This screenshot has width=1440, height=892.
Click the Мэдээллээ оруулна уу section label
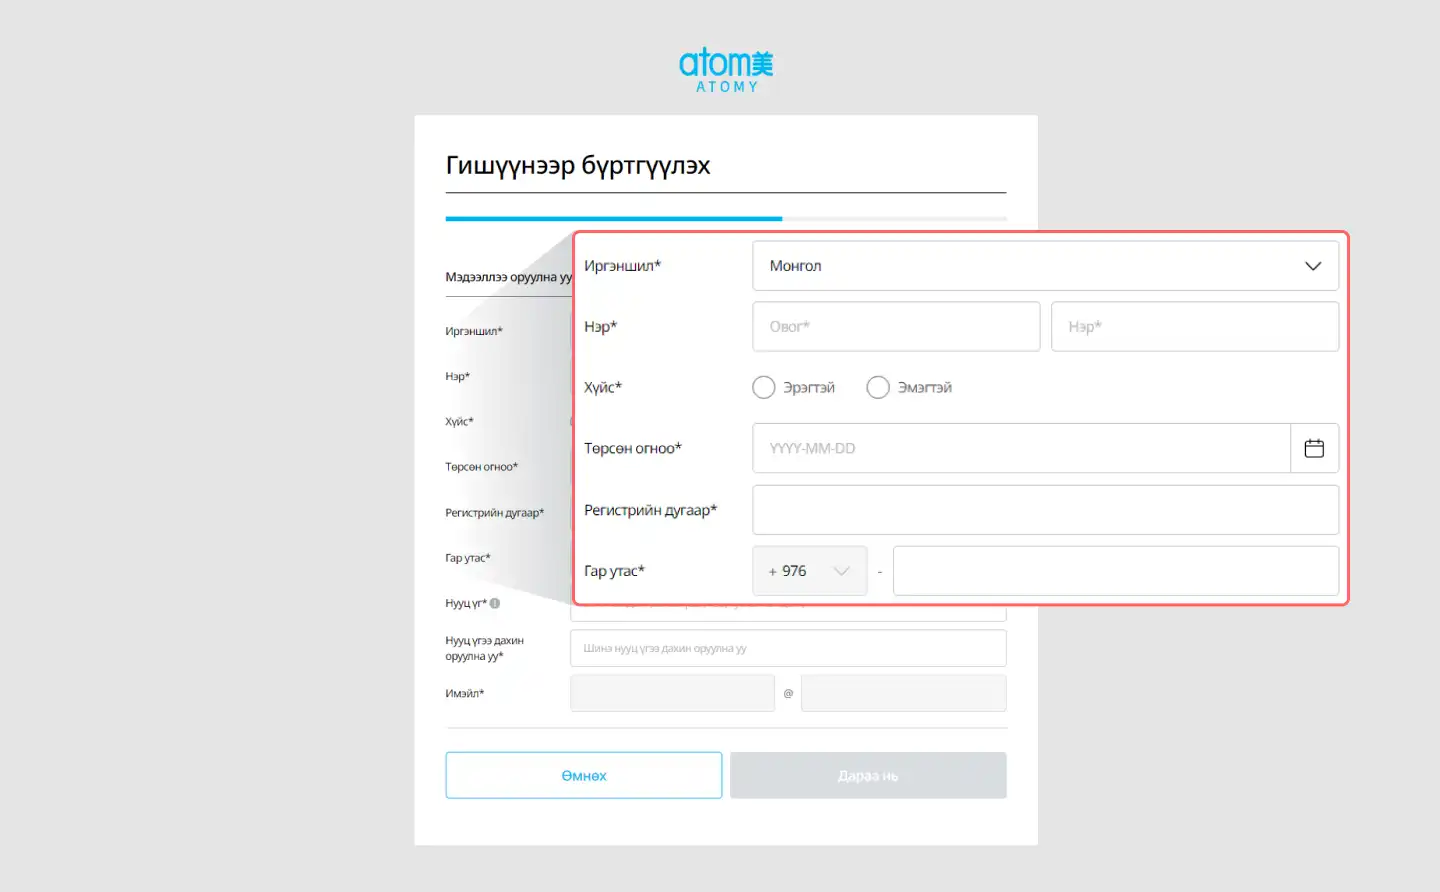pyautogui.click(x=508, y=277)
